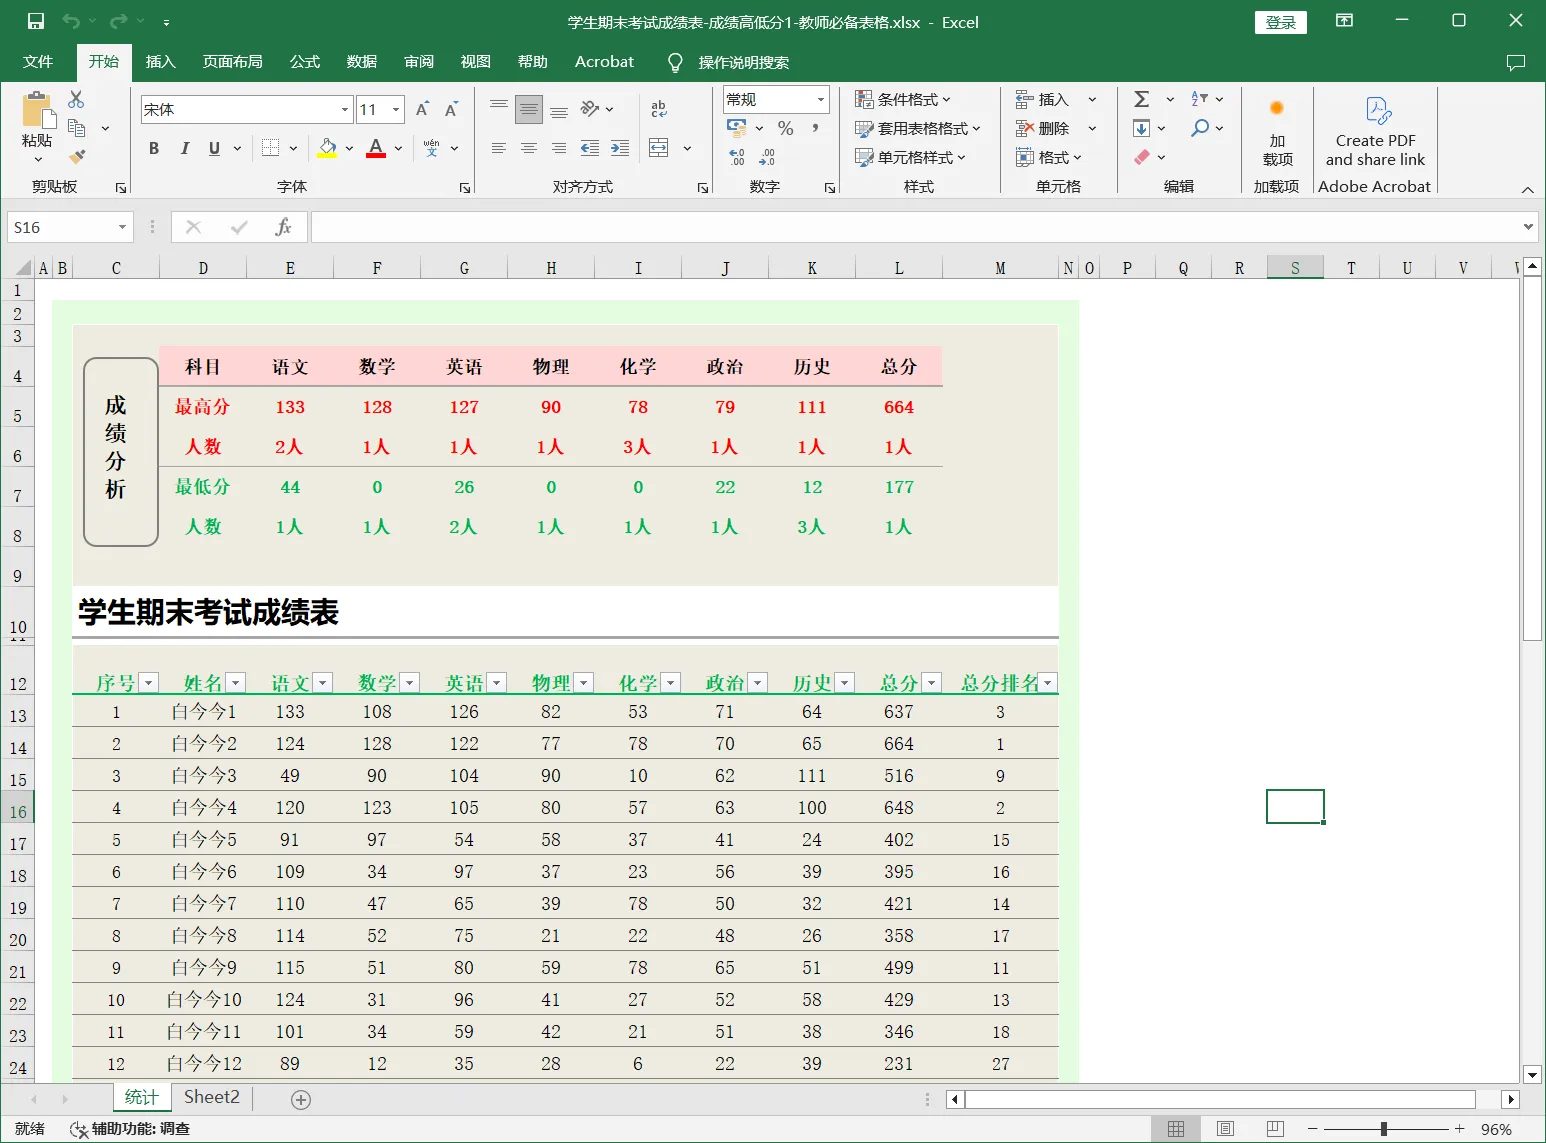Screen dimensions: 1546x1143
Task: Toggle Italic formatting
Action: point(184,148)
